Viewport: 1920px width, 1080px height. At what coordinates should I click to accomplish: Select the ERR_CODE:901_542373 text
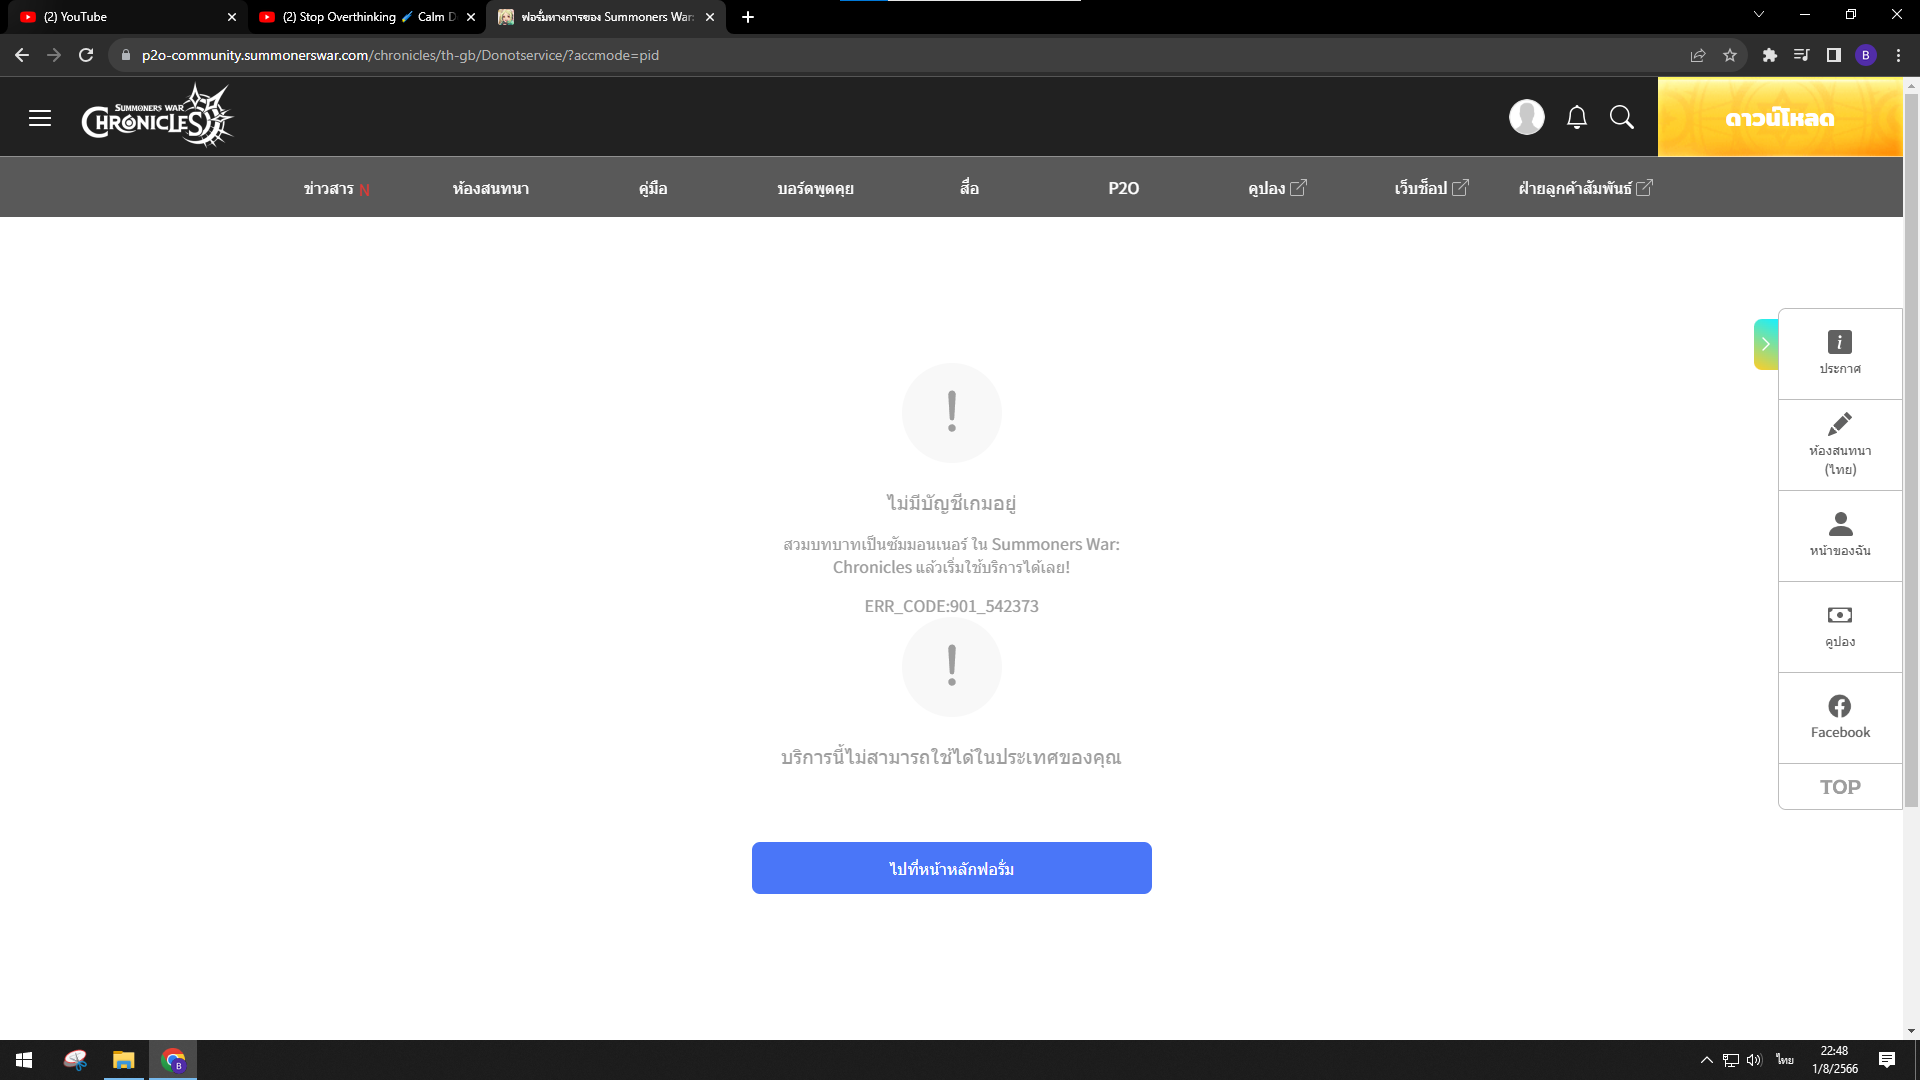click(951, 606)
